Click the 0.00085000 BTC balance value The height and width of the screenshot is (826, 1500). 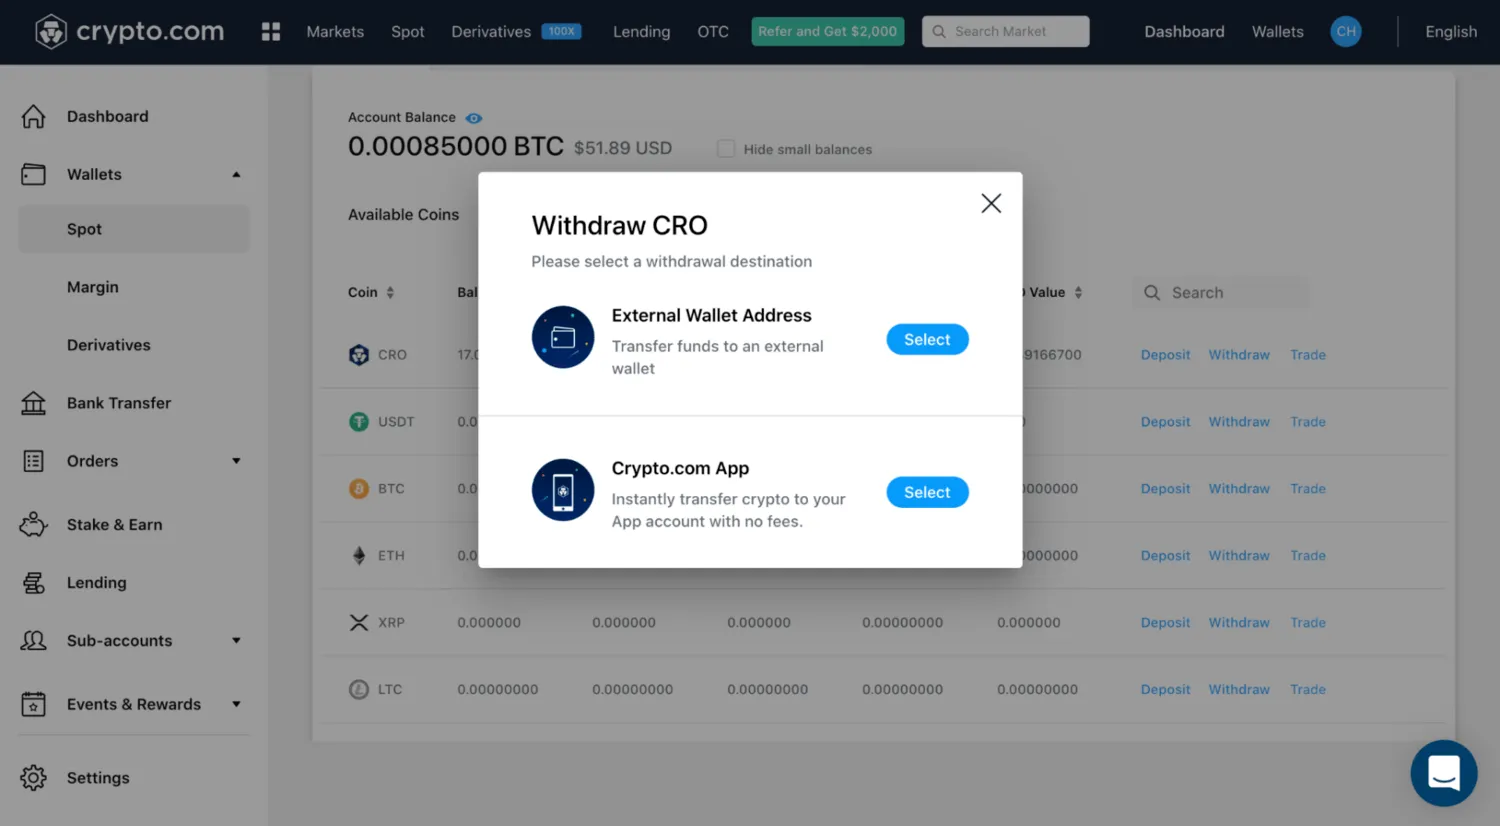[456, 147]
